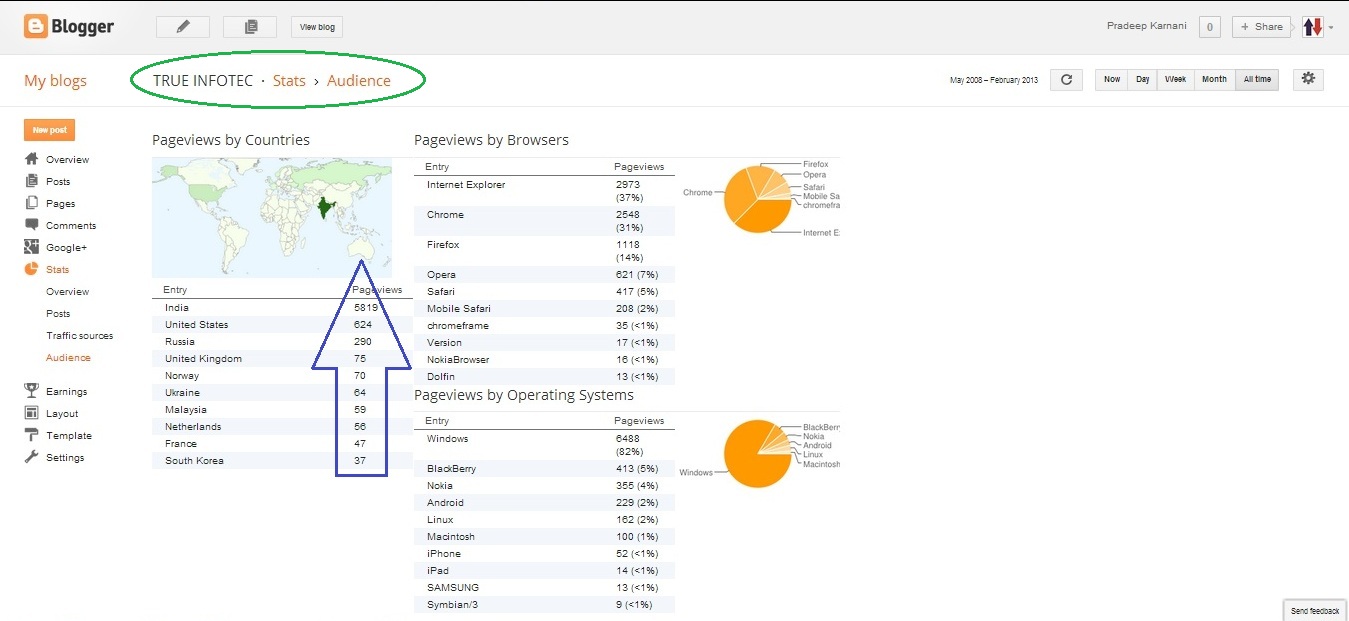The image size is (1349, 621).
Task: Open the profile avatar menu
Action: 1313,27
